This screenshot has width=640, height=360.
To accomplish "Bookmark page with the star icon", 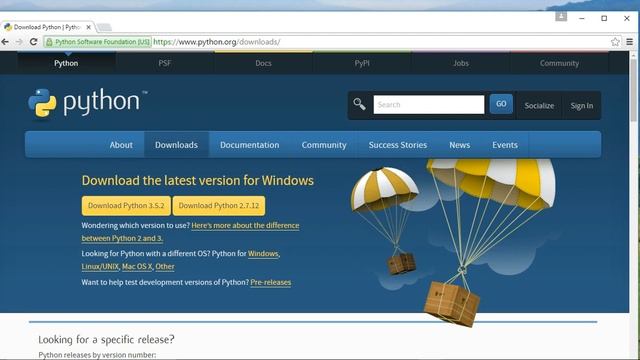I will pos(615,42).
